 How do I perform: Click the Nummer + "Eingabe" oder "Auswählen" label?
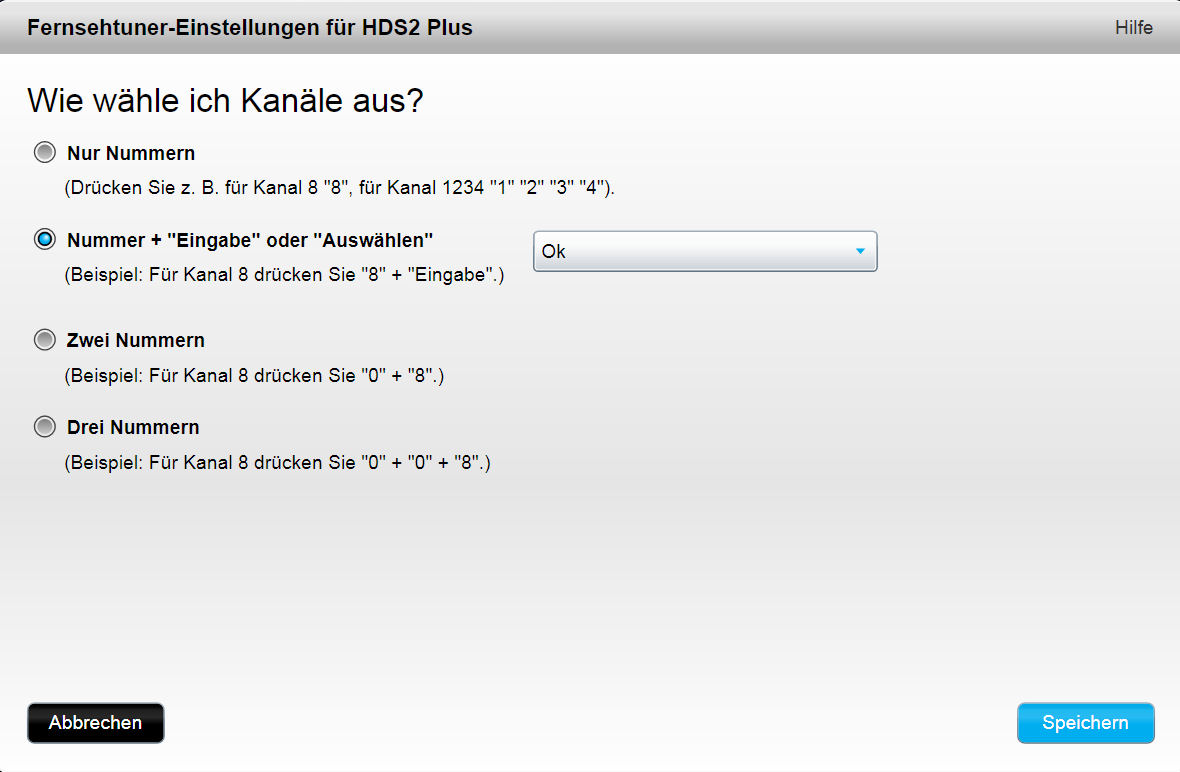click(x=250, y=240)
